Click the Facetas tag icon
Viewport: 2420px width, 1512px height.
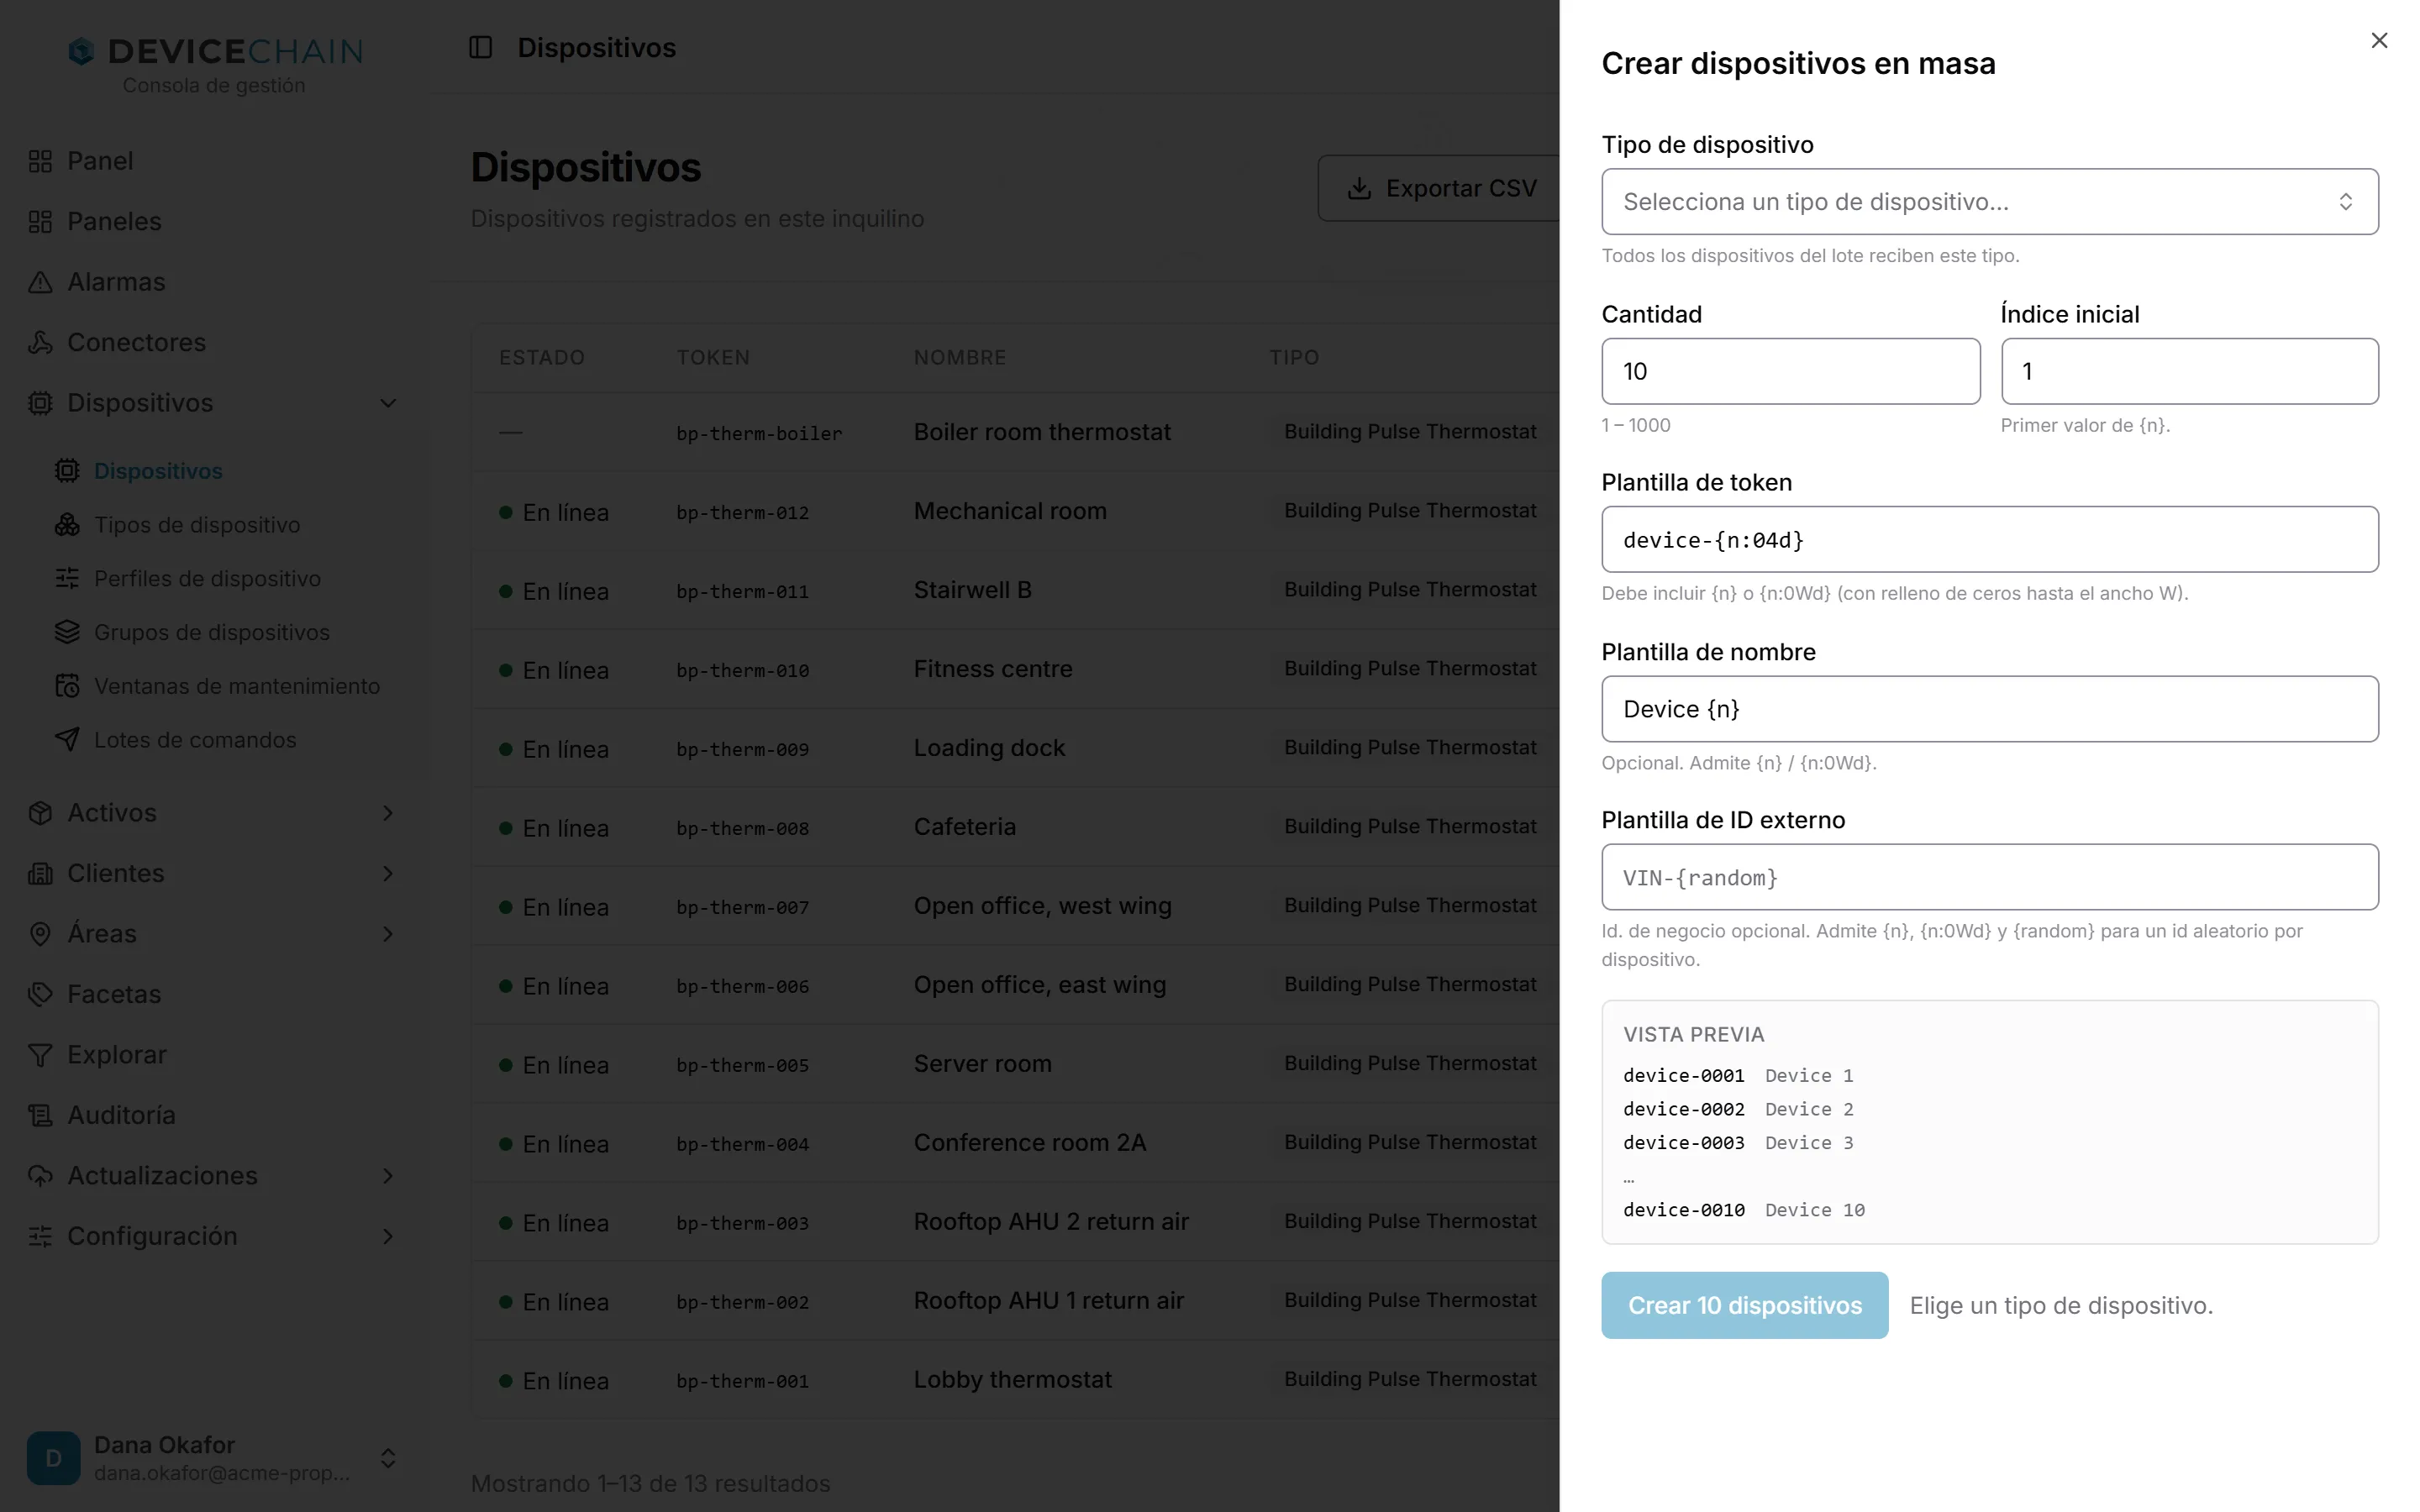coord(40,994)
